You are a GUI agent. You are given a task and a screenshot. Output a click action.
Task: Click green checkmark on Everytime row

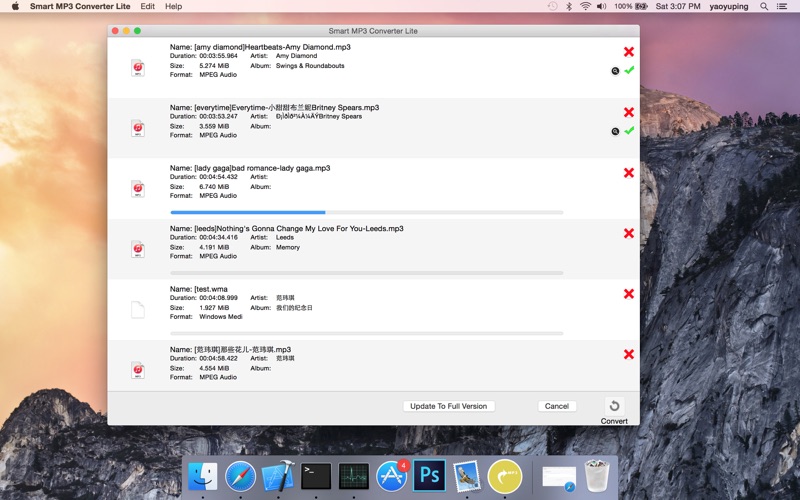(629, 131)
